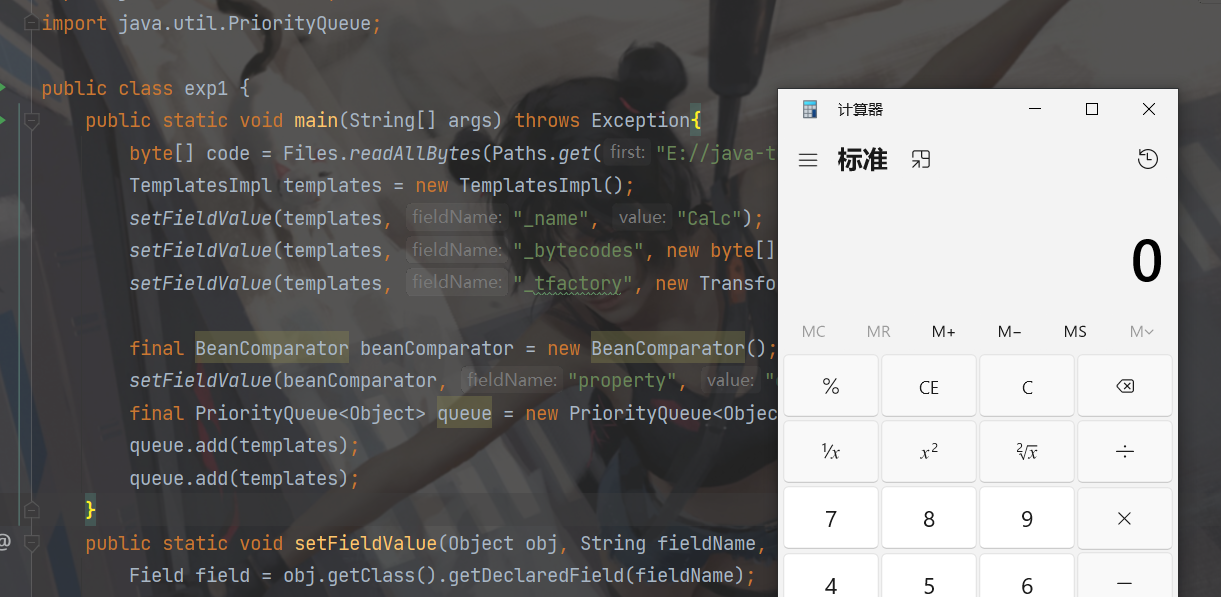Click setFieldValue method name in its declaration
1221x597 pixels.
click(x=366, y=543)
